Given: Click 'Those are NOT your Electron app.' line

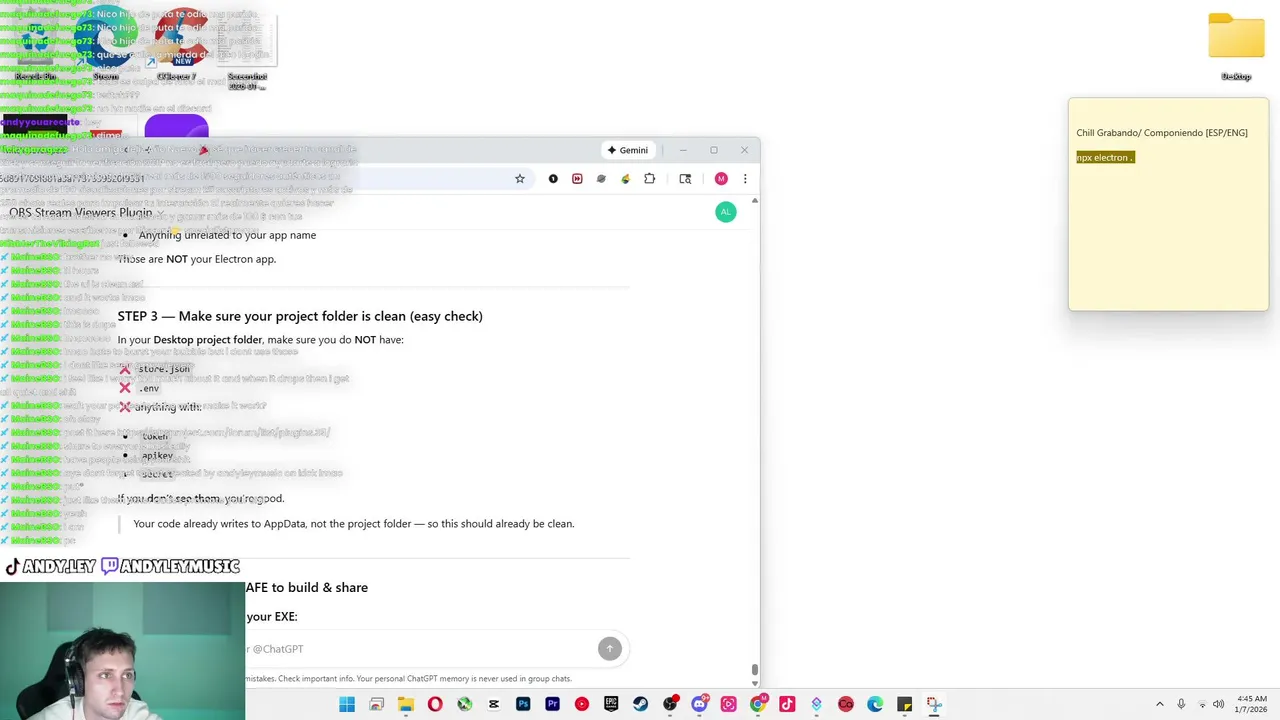Looking at the screenshot, I should coord(196,259).
